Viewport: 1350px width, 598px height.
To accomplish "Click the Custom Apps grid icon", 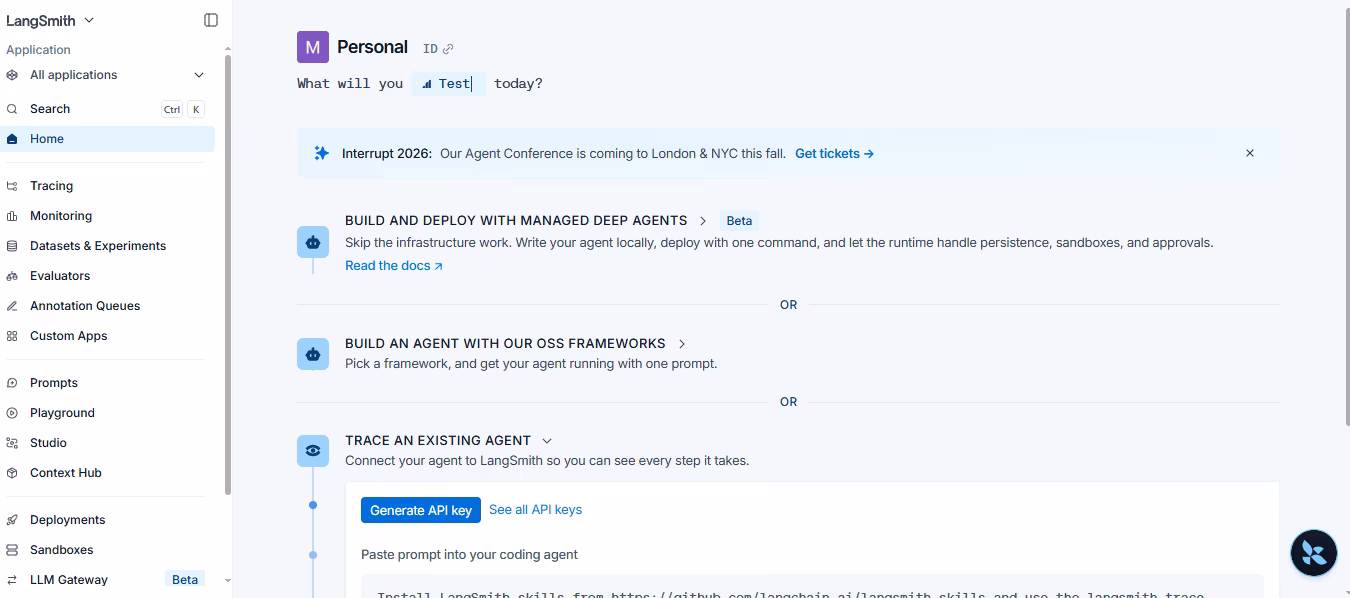I will click(12, 336).
